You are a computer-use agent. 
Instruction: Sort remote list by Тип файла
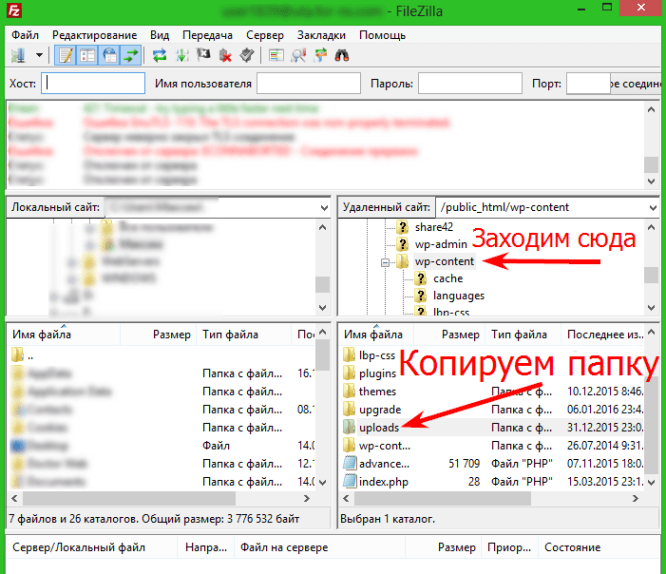coord(519,335)
